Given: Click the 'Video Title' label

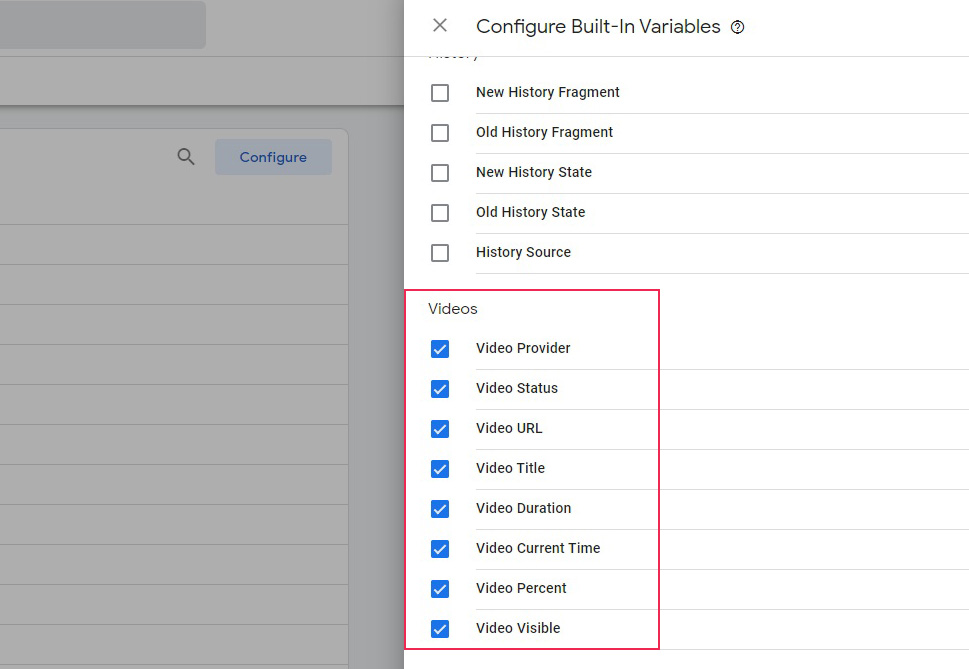Looking at the screenshot, I should tap(510, 468).
